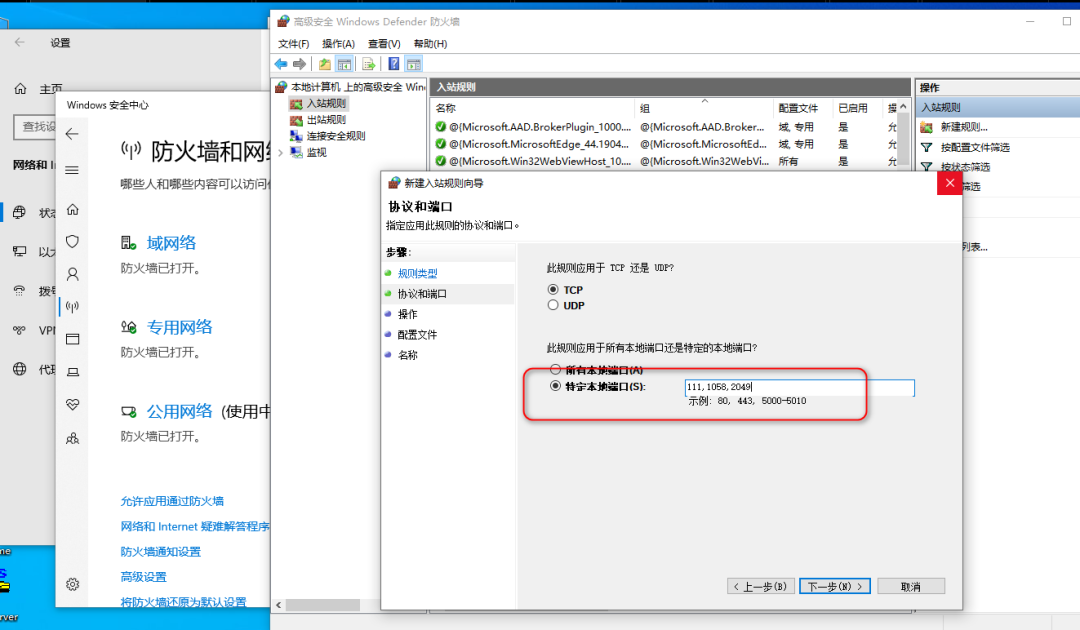Screen dimensions: 1080x630
Task: Open 专用网络 link
Action: pos(180,327)
